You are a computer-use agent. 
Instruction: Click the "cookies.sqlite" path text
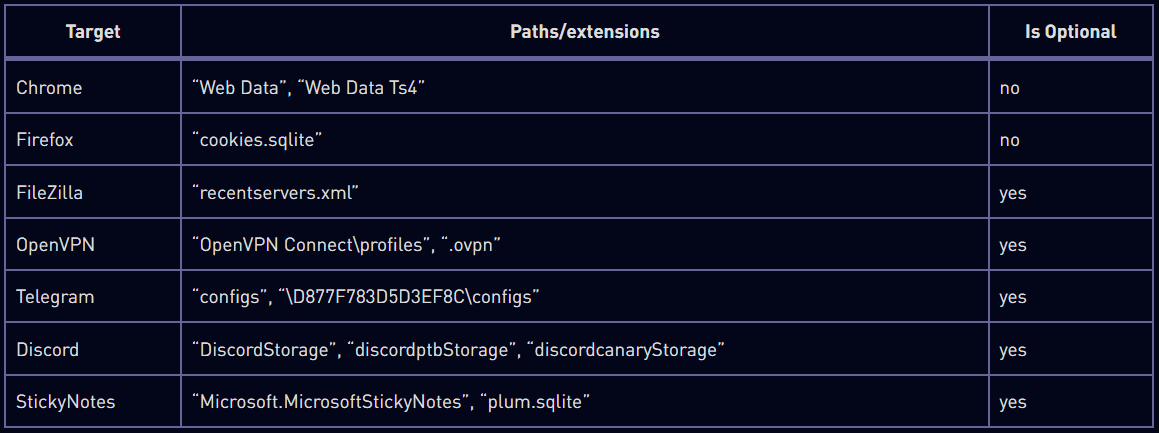click(258, 140)
